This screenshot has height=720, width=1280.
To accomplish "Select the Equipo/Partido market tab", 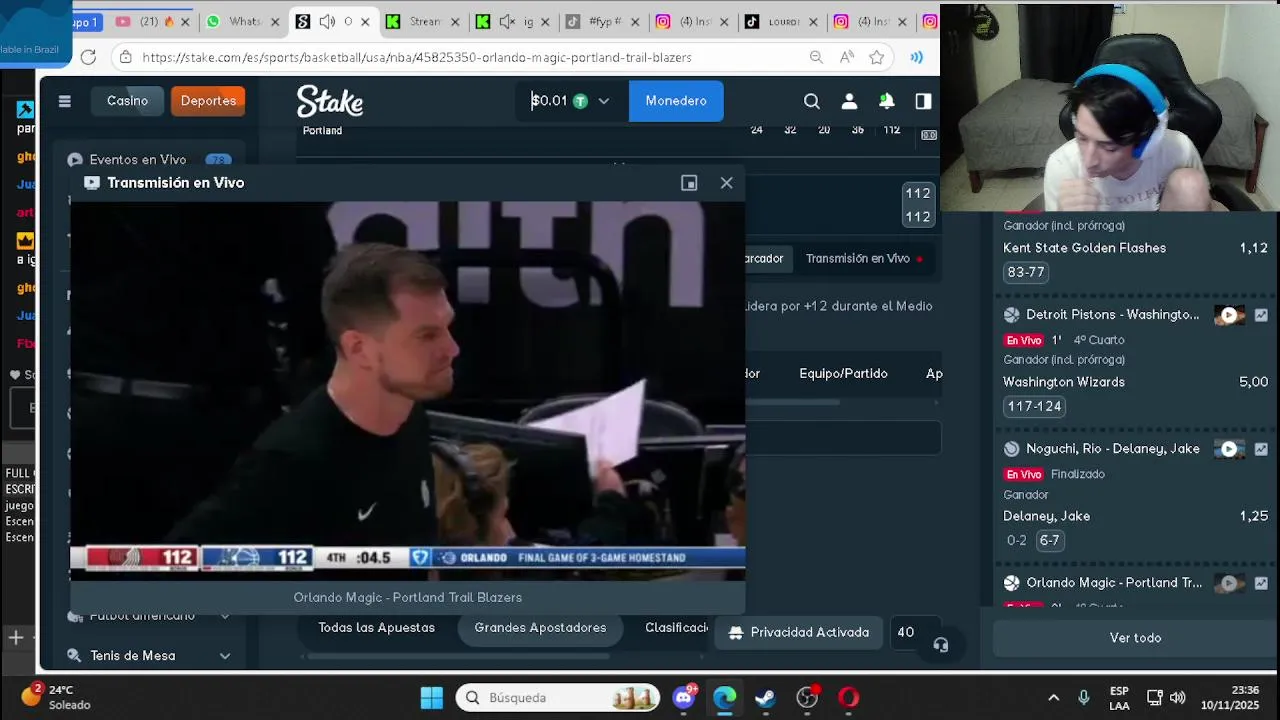I will click(x=843, y=373).
